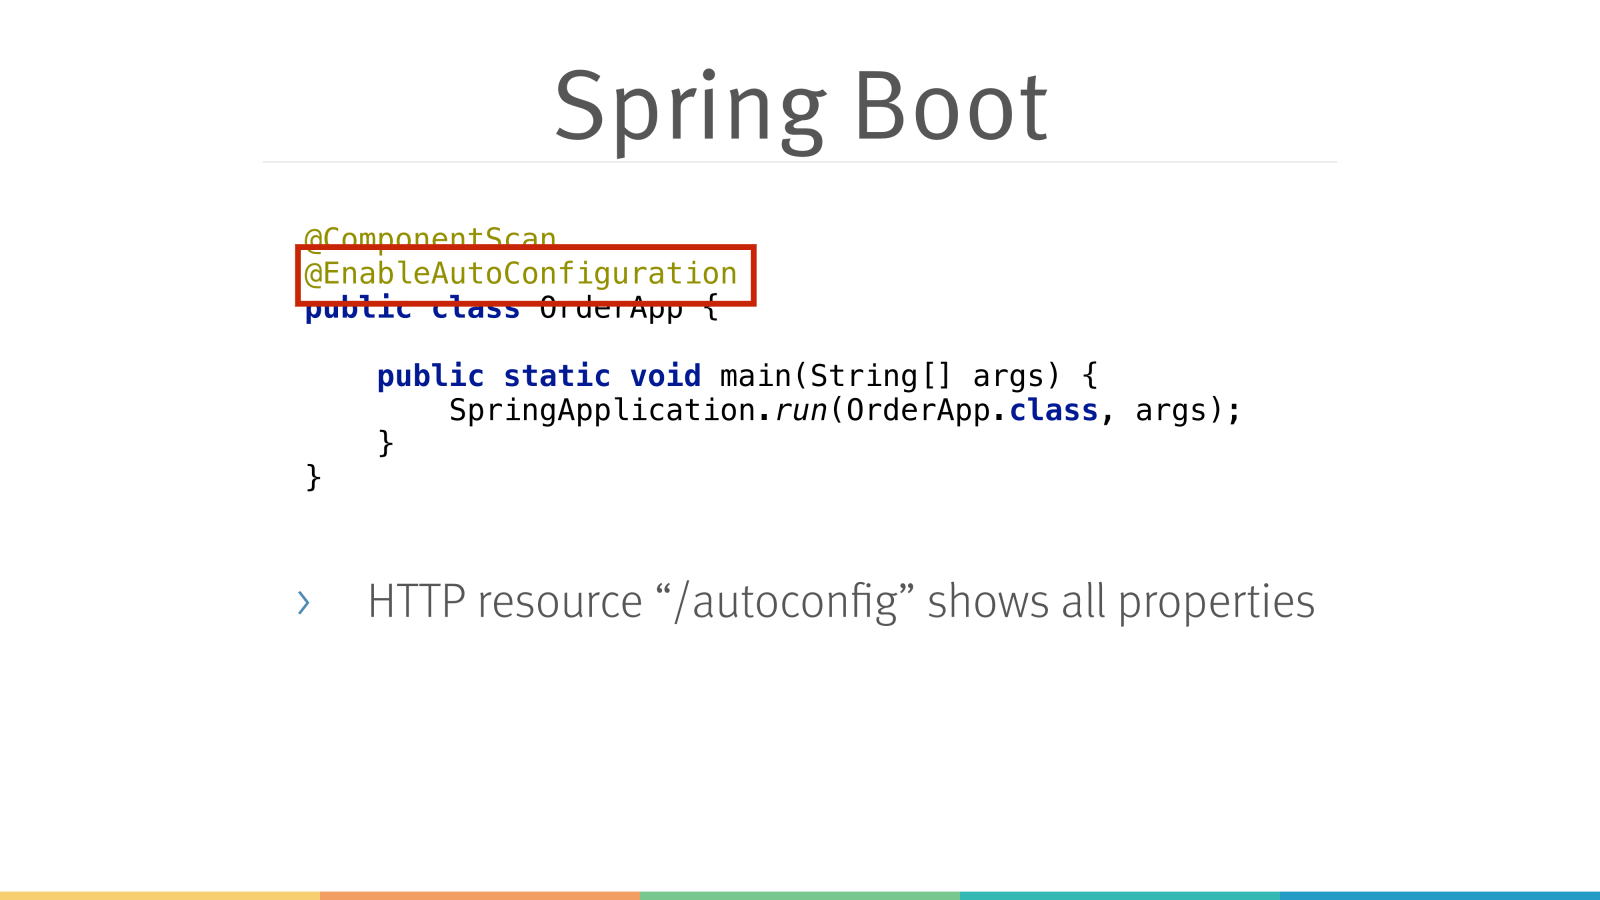Click the bullet chevron before 'HTTP resource'
The image size is (1600, 900).
[304, 603]
